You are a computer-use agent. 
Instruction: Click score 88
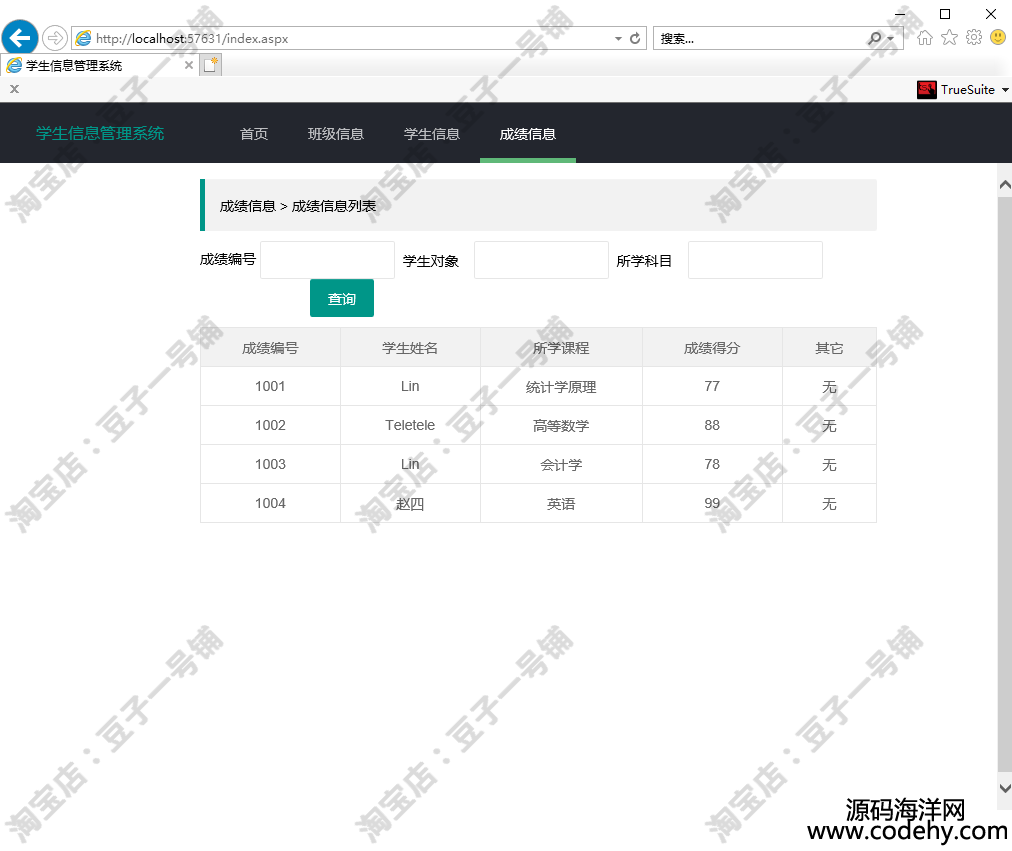(712, 425)
